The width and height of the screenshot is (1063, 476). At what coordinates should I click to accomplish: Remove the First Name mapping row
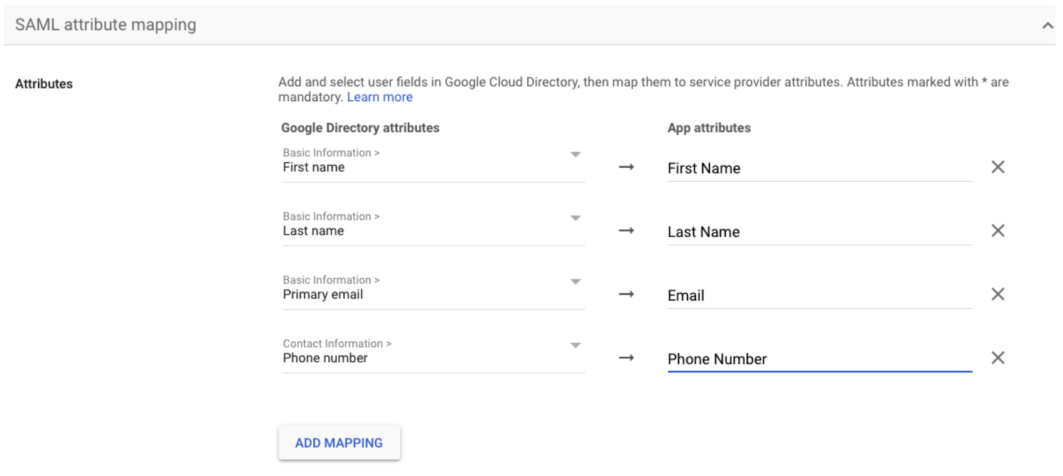coord(997,167)
